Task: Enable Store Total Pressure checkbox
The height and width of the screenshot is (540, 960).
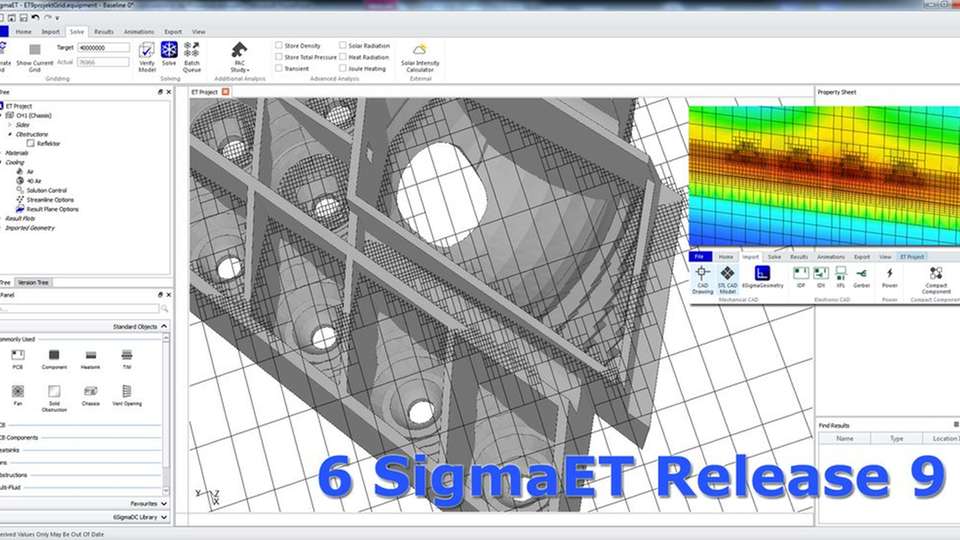Action: [279, 57]
